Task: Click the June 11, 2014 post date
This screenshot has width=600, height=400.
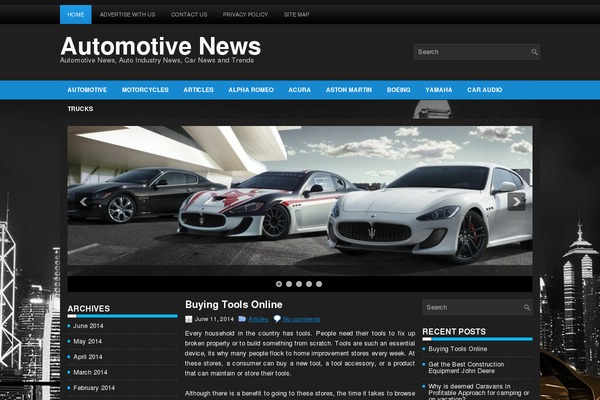Action: point(214,319)
